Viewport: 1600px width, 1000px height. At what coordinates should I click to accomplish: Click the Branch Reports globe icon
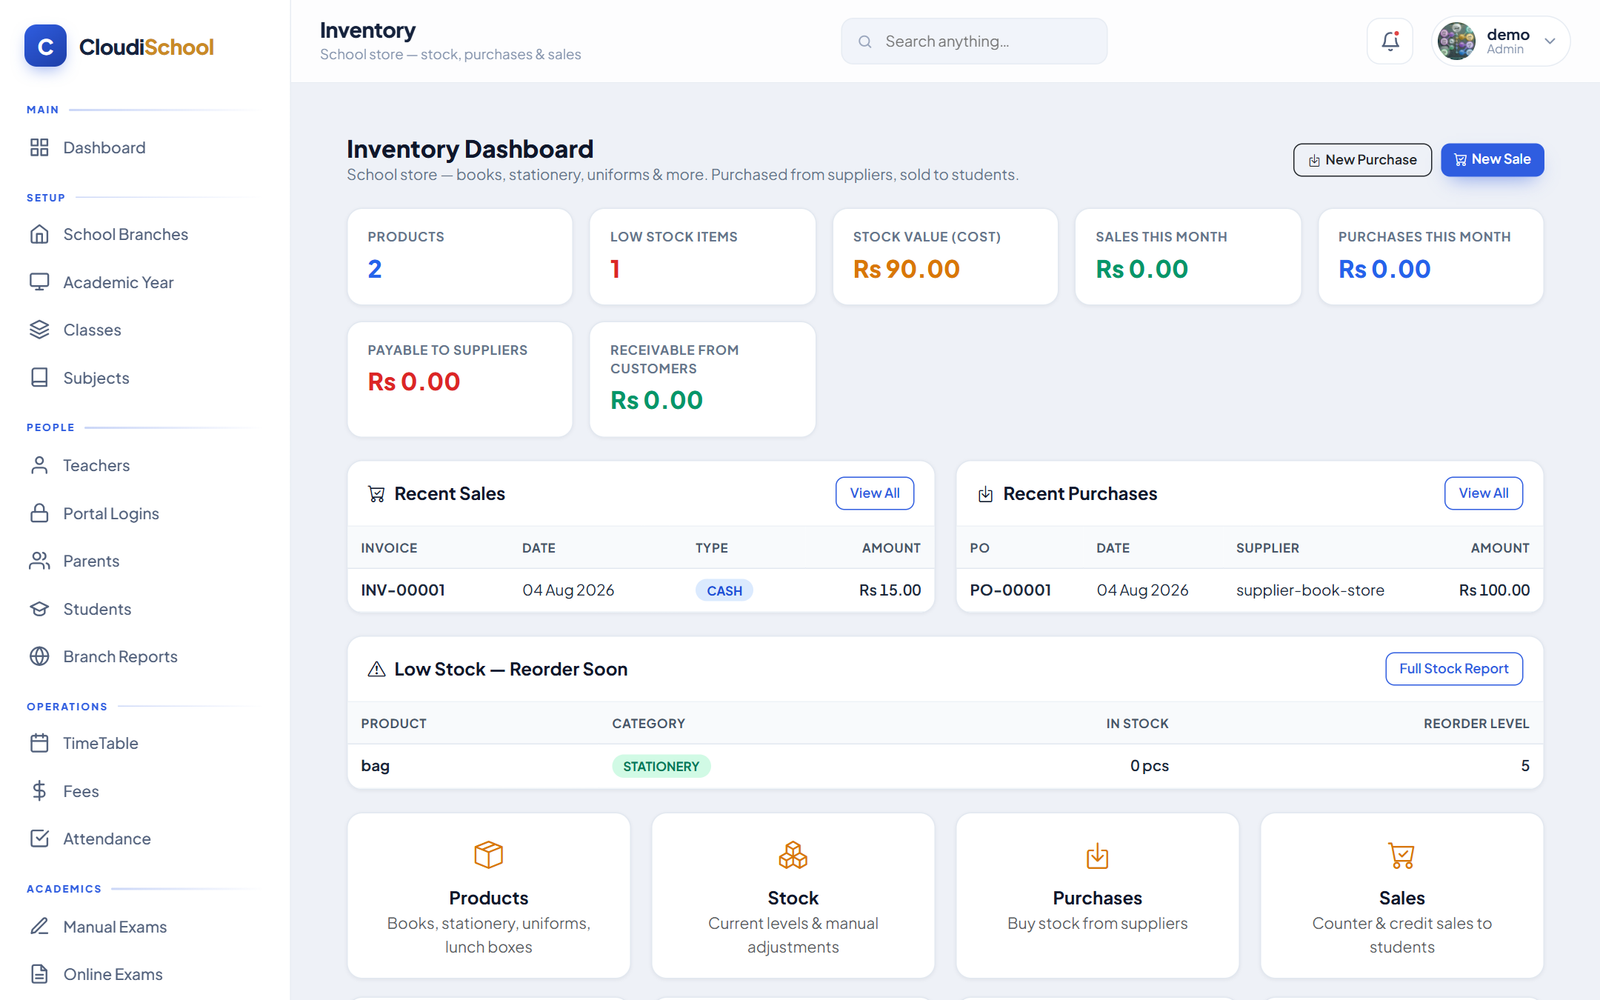coord(39,656)
